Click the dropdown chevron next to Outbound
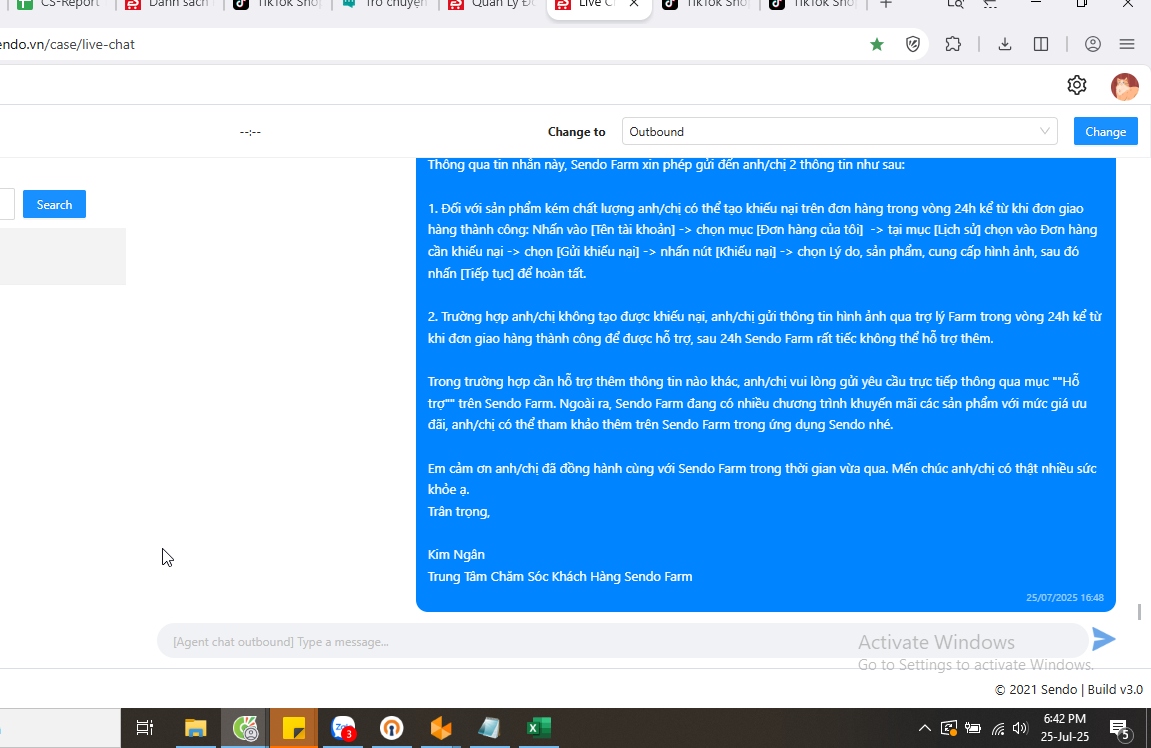Screen dimensions: 1151x748 (x=1045, y=131)
